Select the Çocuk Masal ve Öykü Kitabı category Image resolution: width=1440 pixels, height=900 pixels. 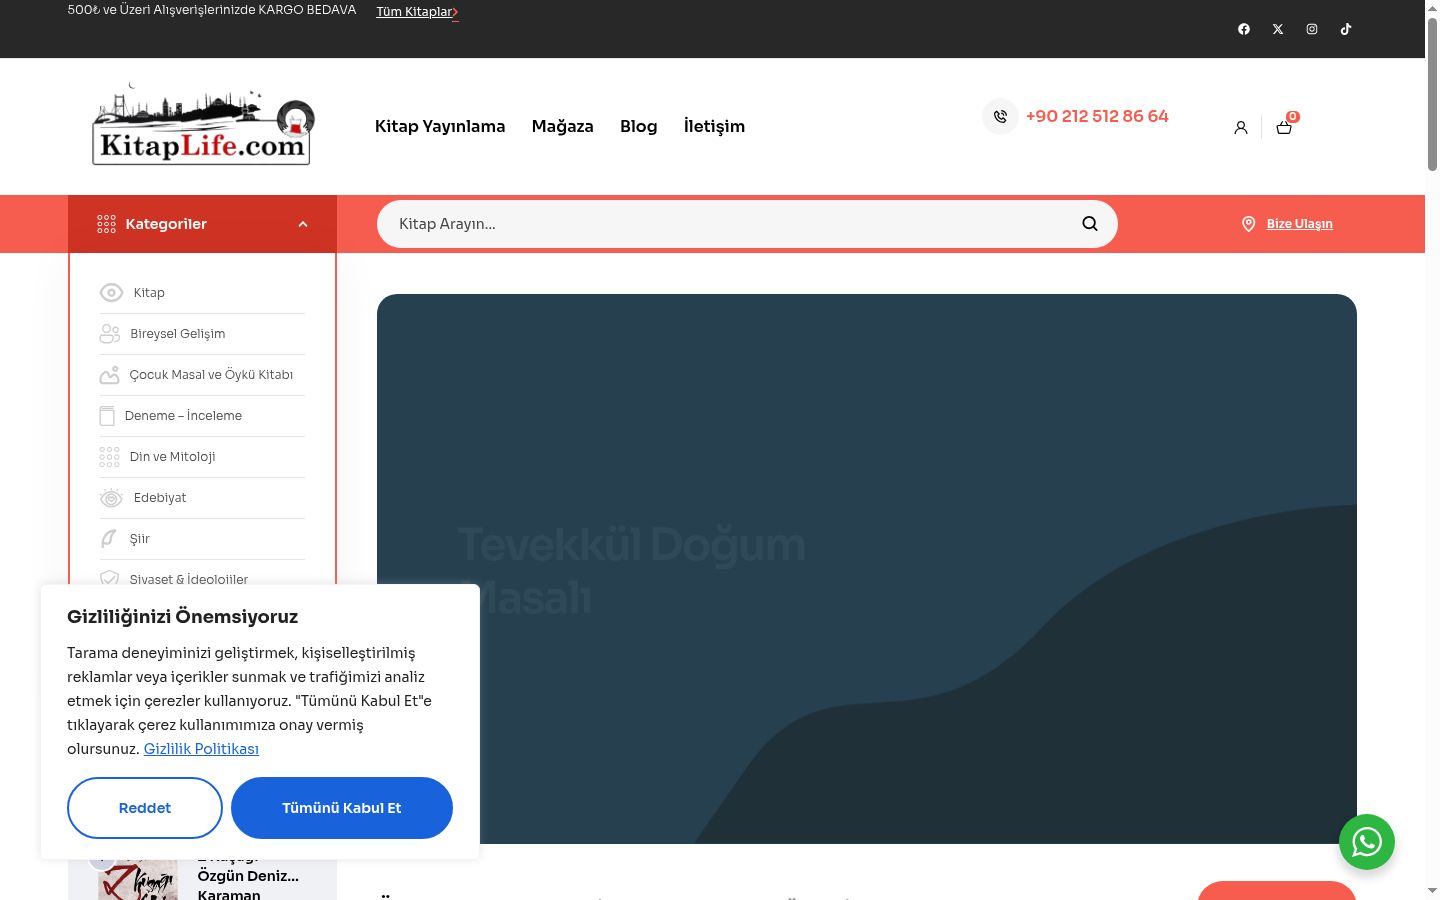(x=211, y=375)
